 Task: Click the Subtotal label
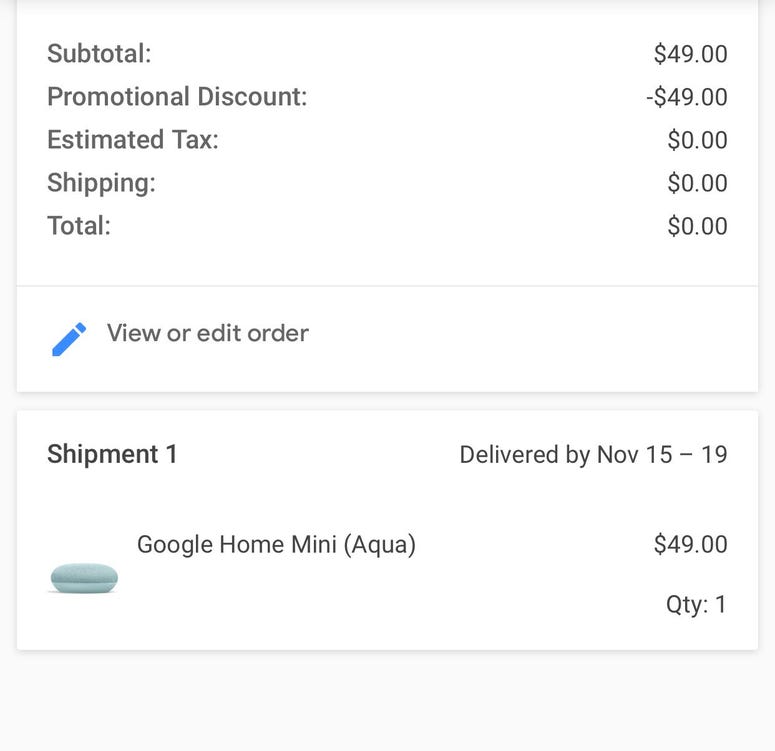pyautogui.click(x=99, y=53)
